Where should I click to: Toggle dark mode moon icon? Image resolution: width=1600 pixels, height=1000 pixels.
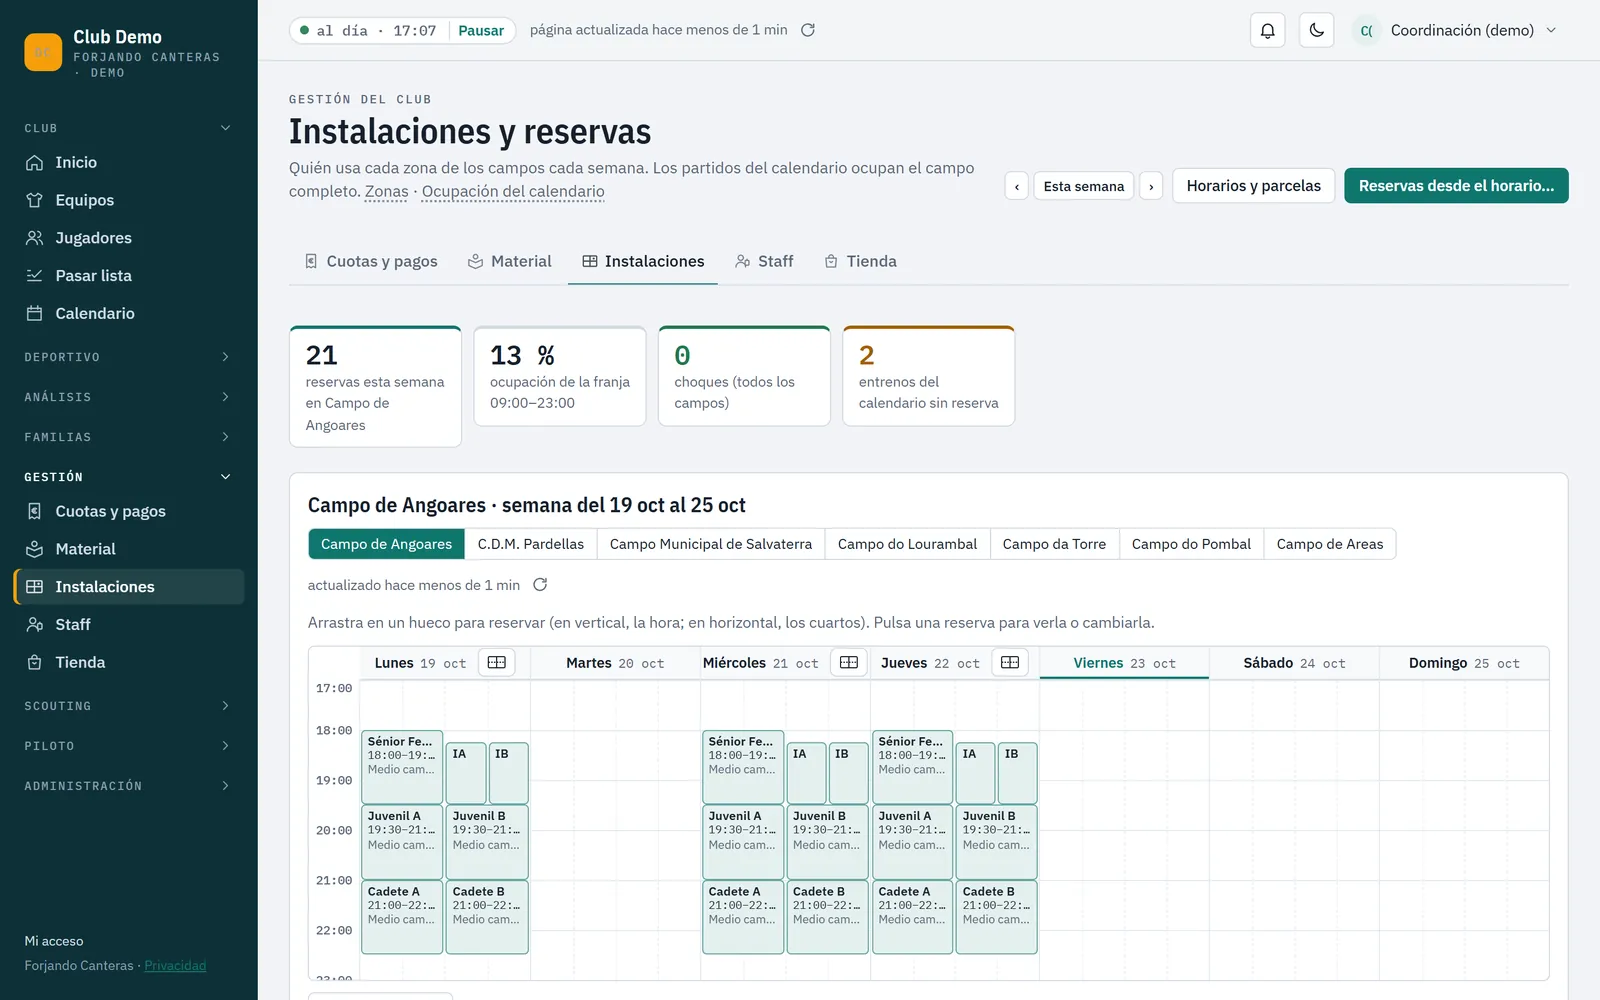1316,30
